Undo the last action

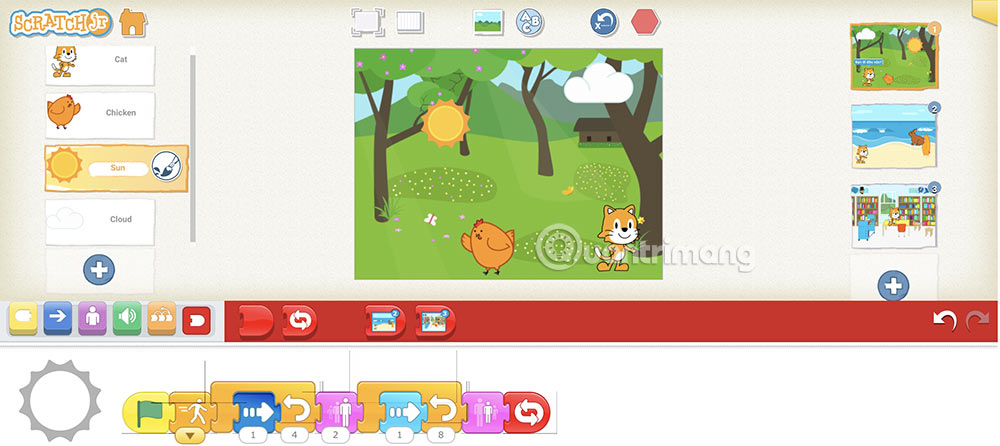(x=945, y=320)
